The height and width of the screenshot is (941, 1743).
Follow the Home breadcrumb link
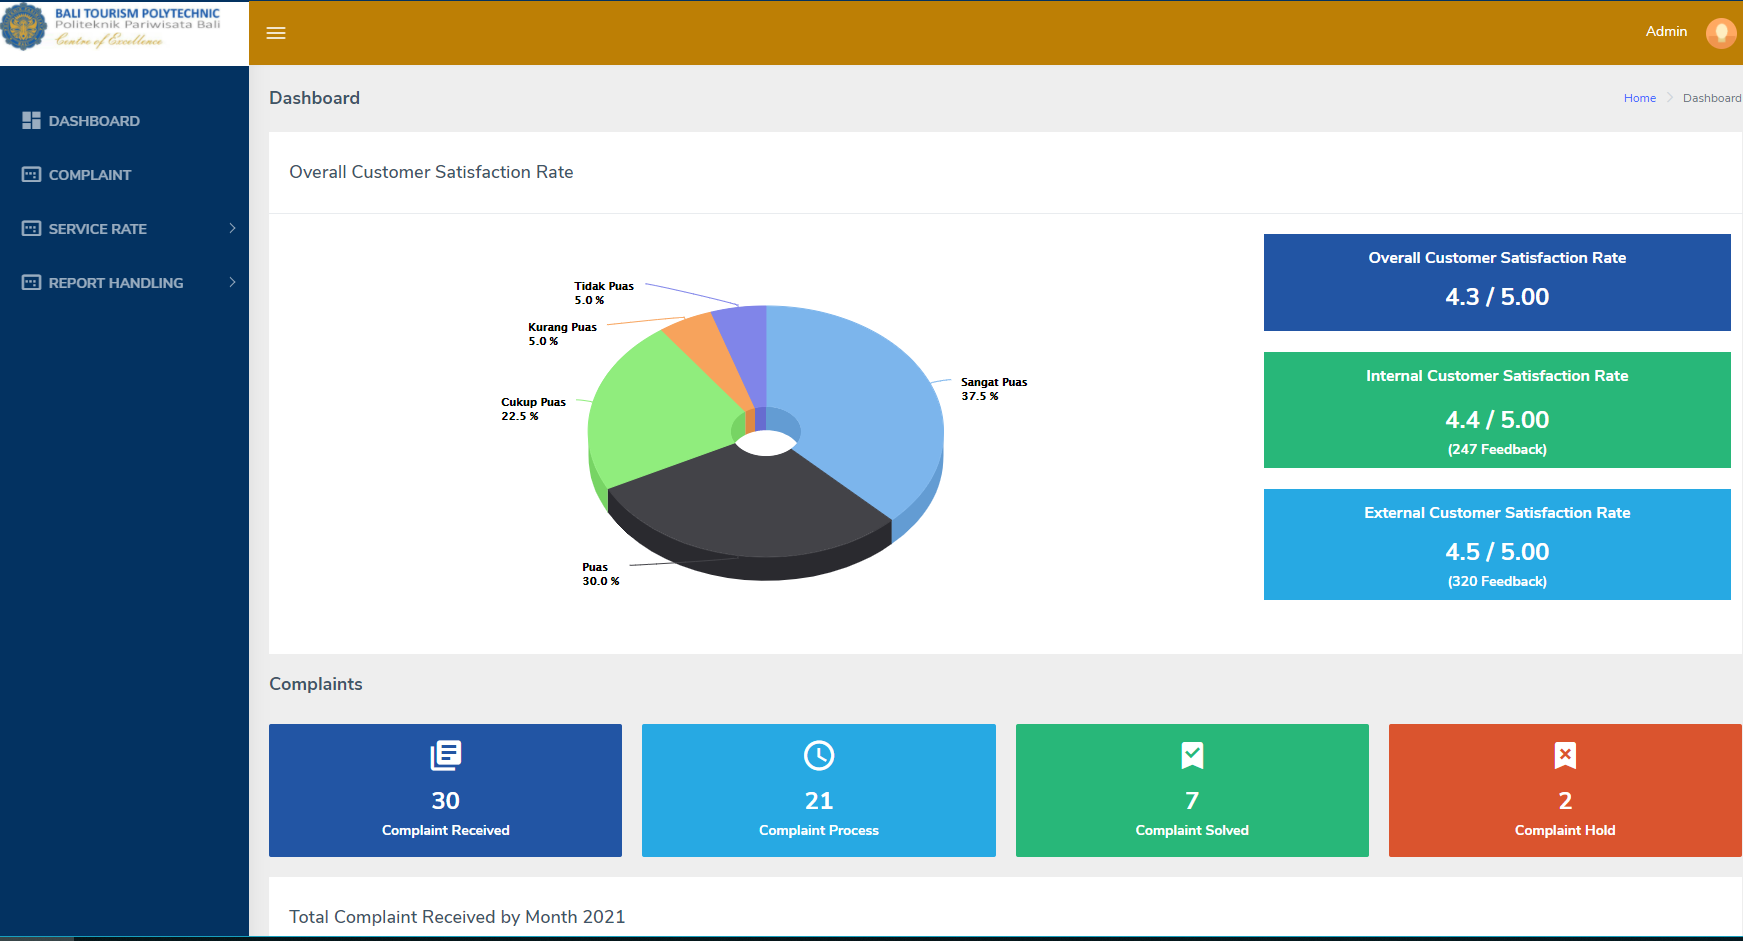pyautogui.click(x=1639, y=98)
